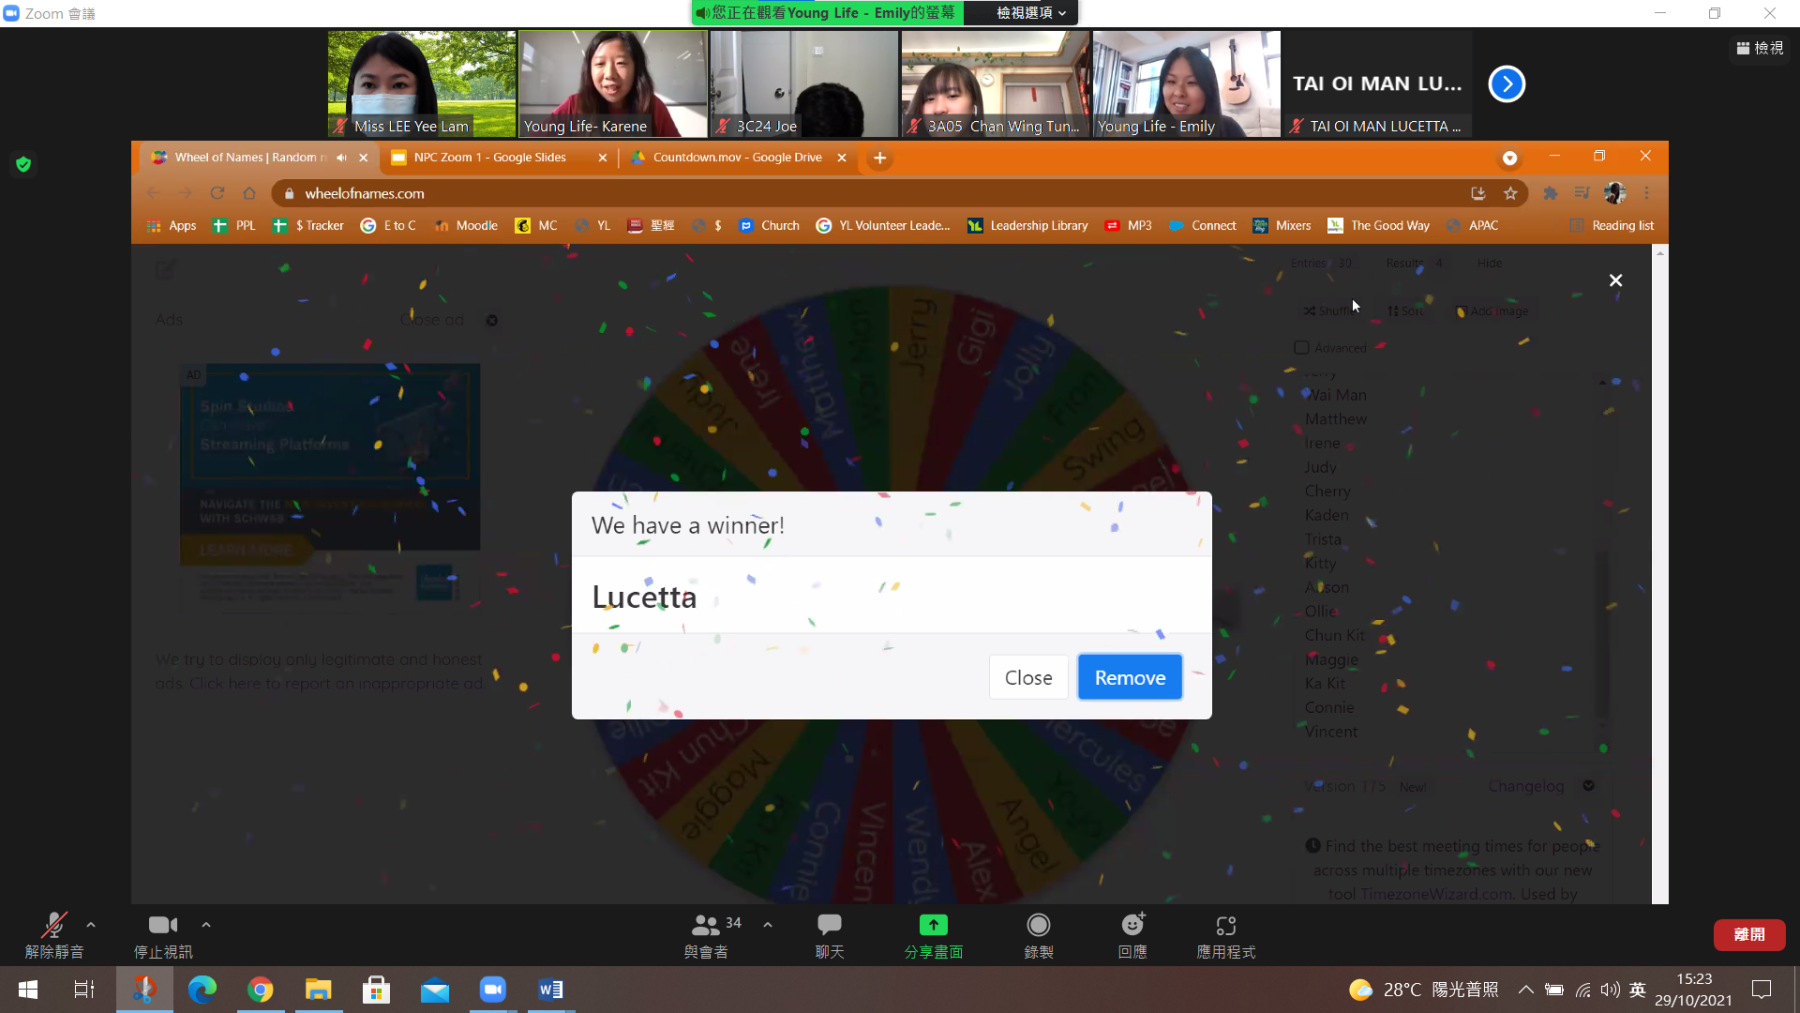Open File Explorer from taskbar
This screenshot has width=1800, height=1013.
(x=318, y=989)
